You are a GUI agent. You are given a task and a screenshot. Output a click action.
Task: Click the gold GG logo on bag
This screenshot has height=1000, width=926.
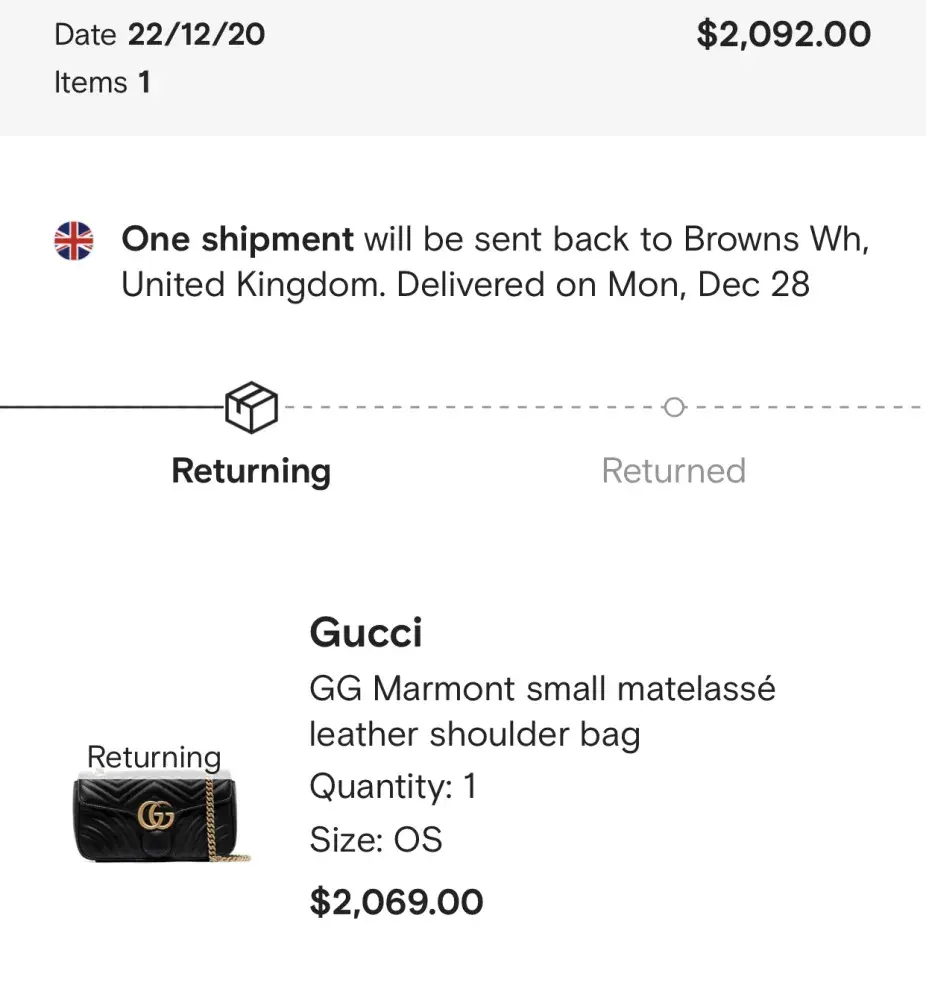(156, 816)
